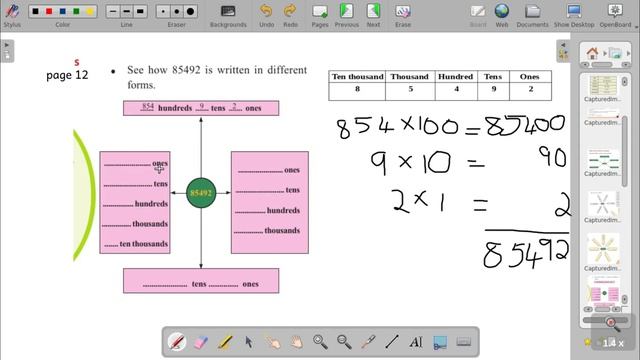
Task: Select the Laser Pointer tool
Action: (368, 342)
